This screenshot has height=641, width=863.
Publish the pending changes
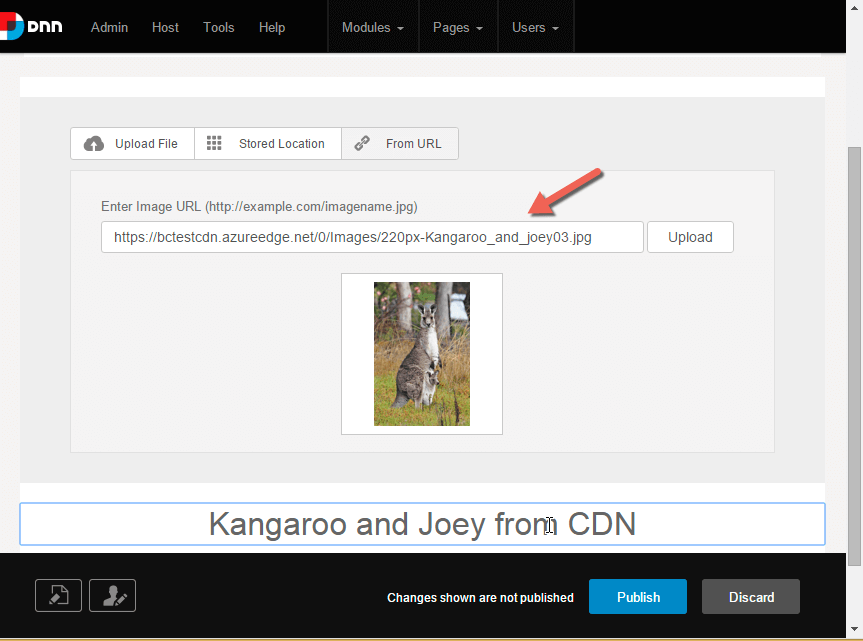(x=638, y=597)
